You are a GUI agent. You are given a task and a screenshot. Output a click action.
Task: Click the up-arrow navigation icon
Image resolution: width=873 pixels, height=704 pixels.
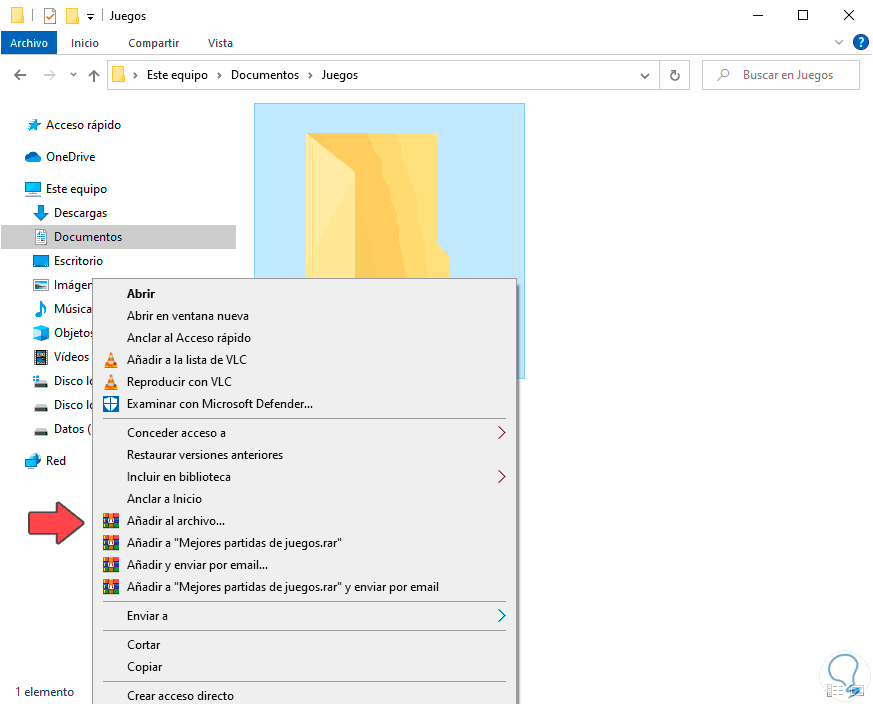coord(93,75)
